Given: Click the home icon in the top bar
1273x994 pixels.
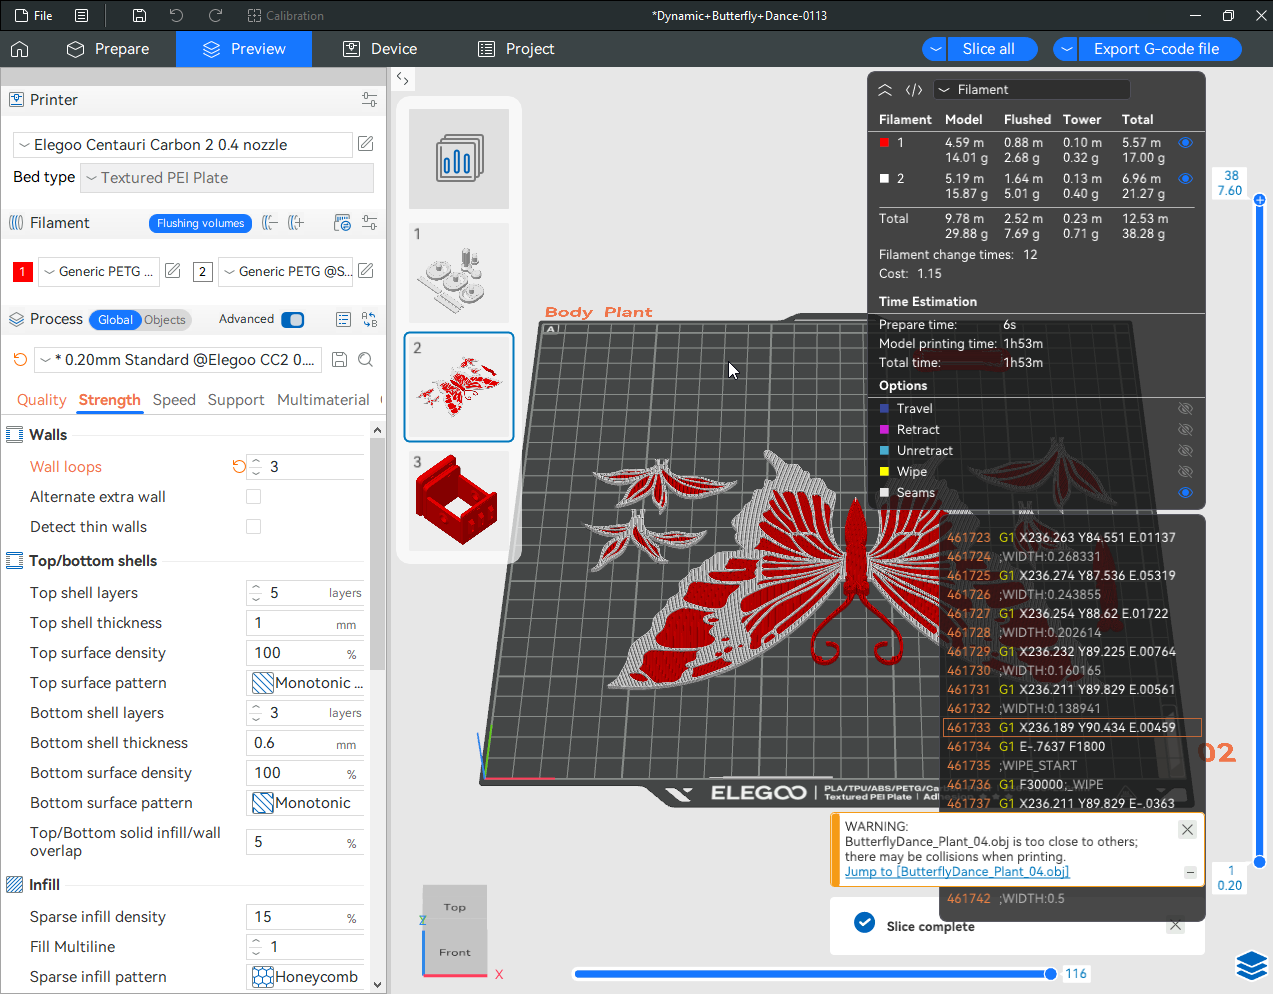Looking at the screenshot, I should point(20,49).
